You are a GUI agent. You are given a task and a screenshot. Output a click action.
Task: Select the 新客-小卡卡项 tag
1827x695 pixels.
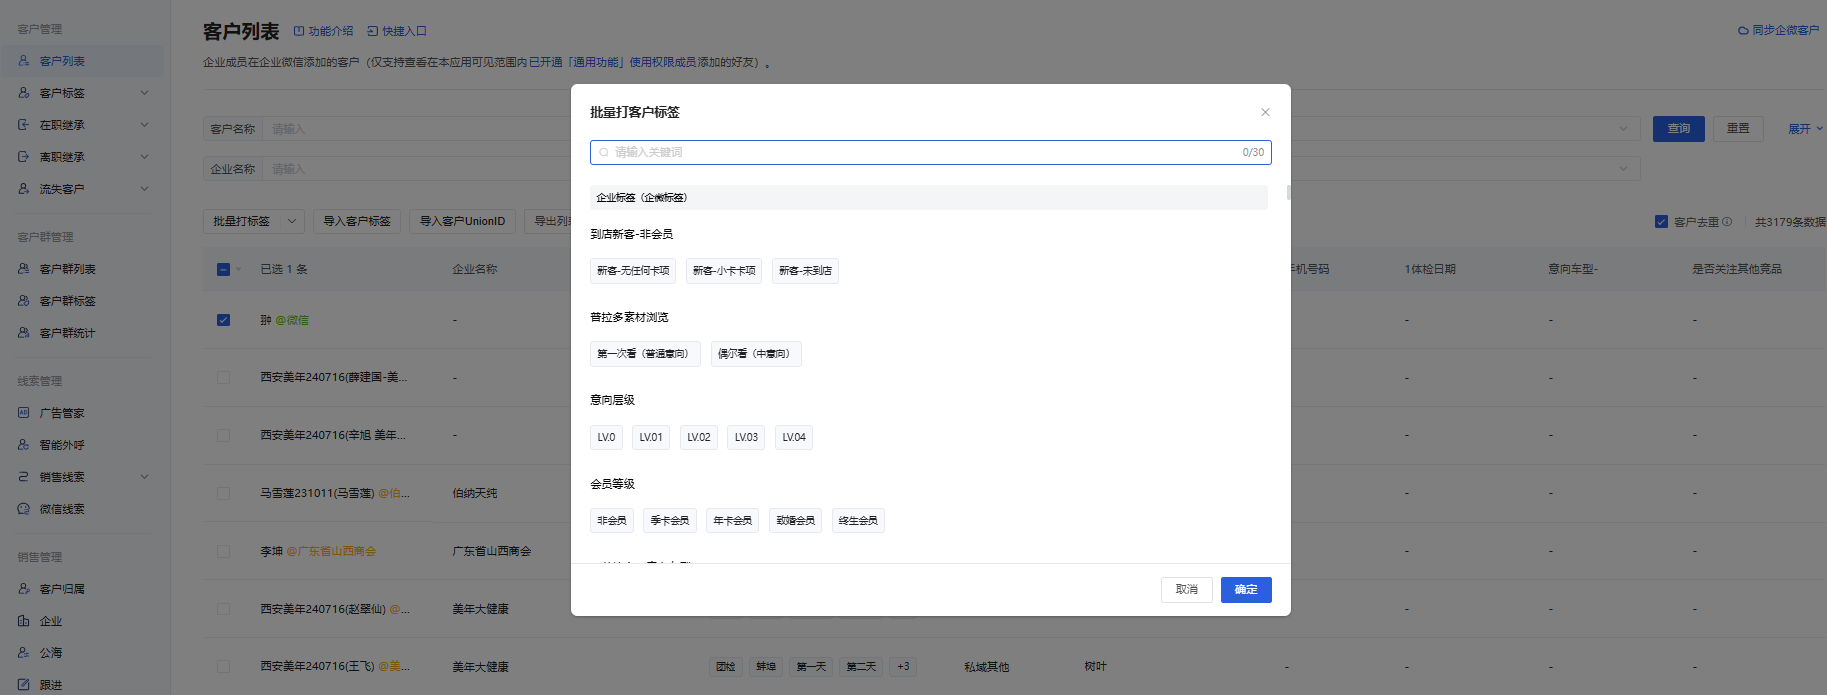(x=724, y=271)
